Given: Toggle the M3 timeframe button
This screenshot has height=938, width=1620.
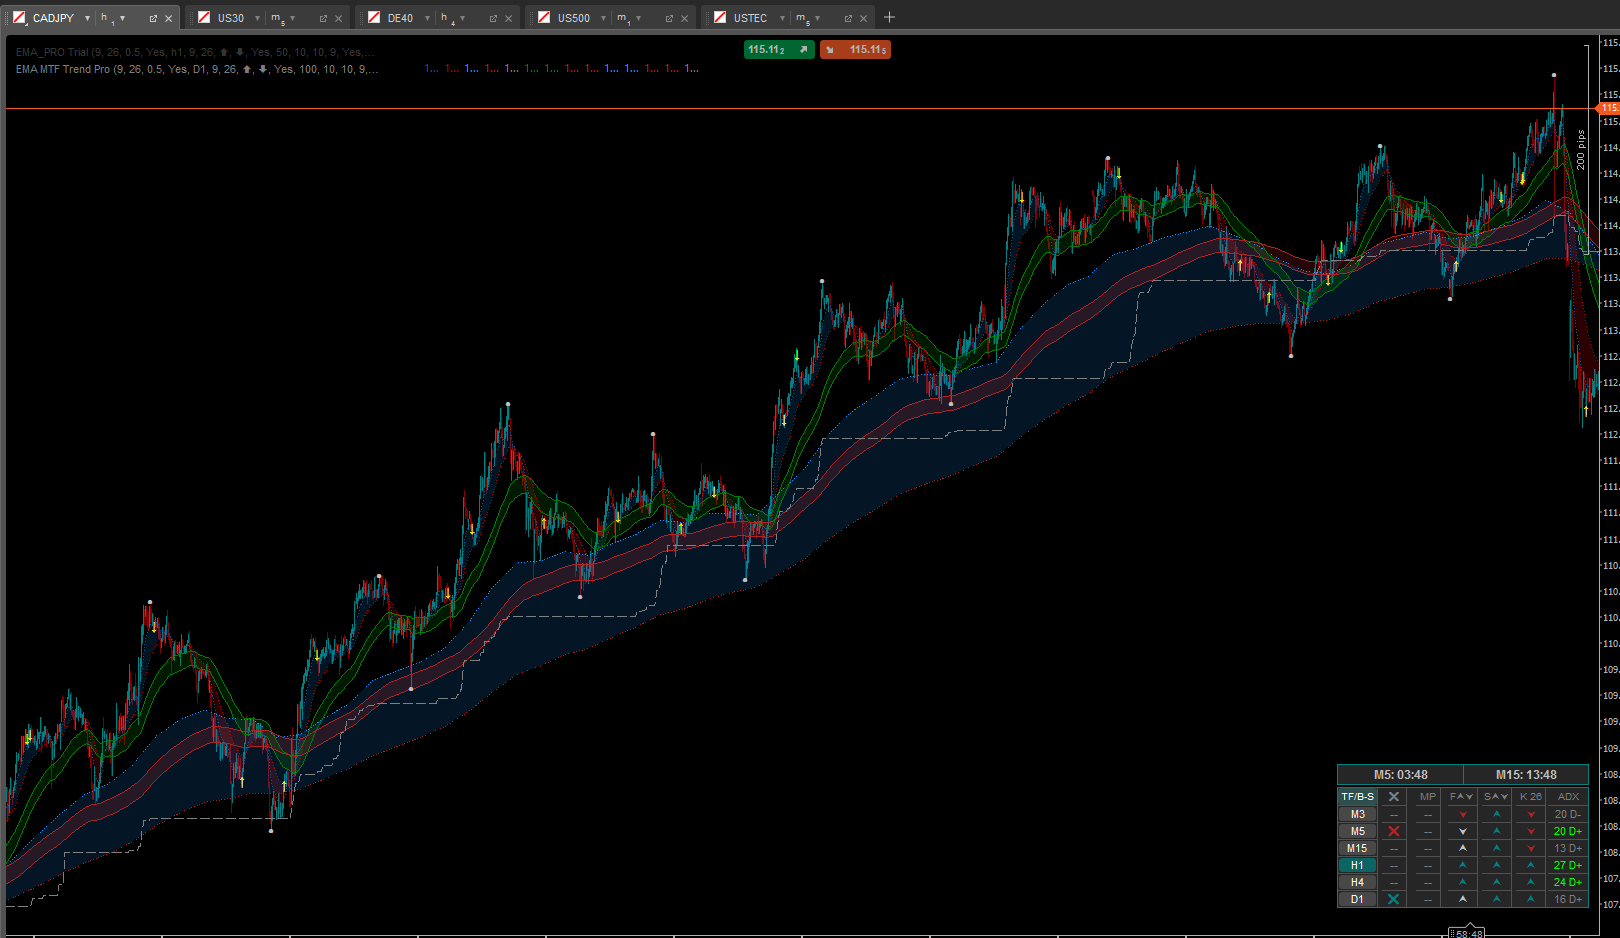Looking at the screenshot, I should point(1357,814).
